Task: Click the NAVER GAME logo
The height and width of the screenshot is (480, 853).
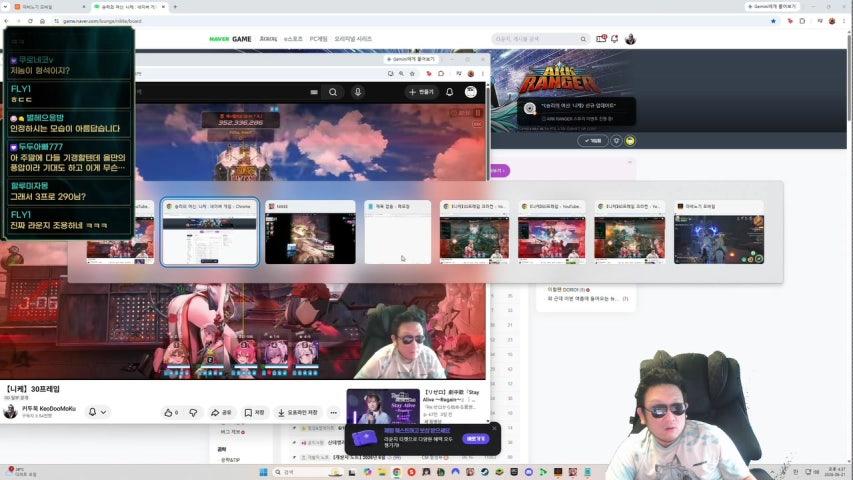Action: tap(230, 39)
